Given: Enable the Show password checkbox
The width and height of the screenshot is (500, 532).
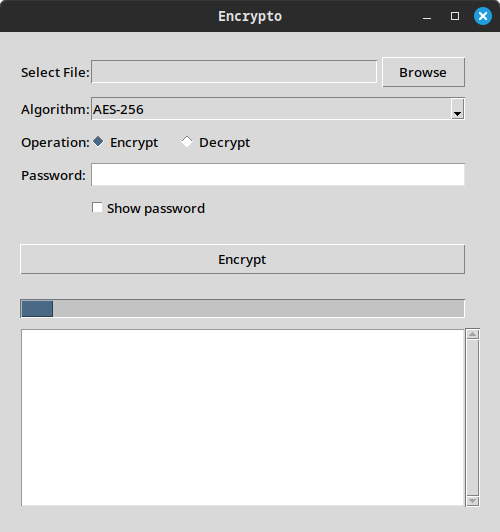Looking at the screenshot, I should [97, 208].
